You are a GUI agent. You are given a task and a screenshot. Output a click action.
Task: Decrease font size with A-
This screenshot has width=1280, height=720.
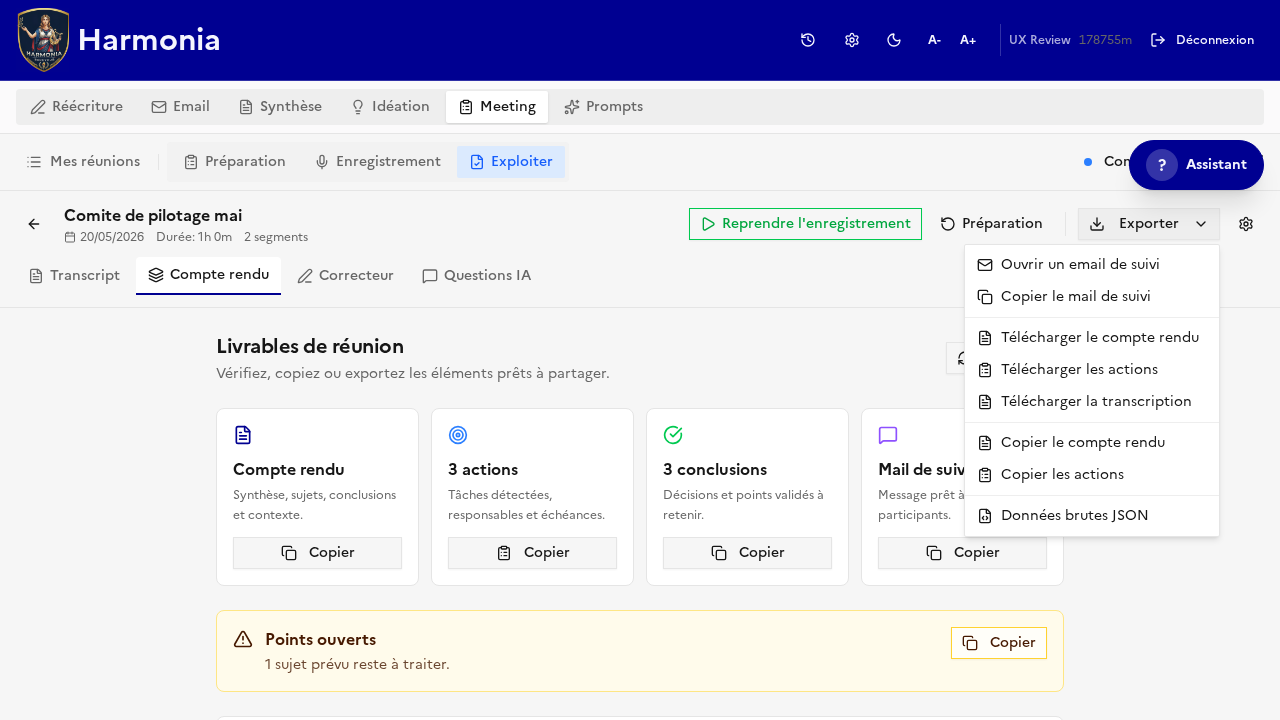(x=934, y=40)
